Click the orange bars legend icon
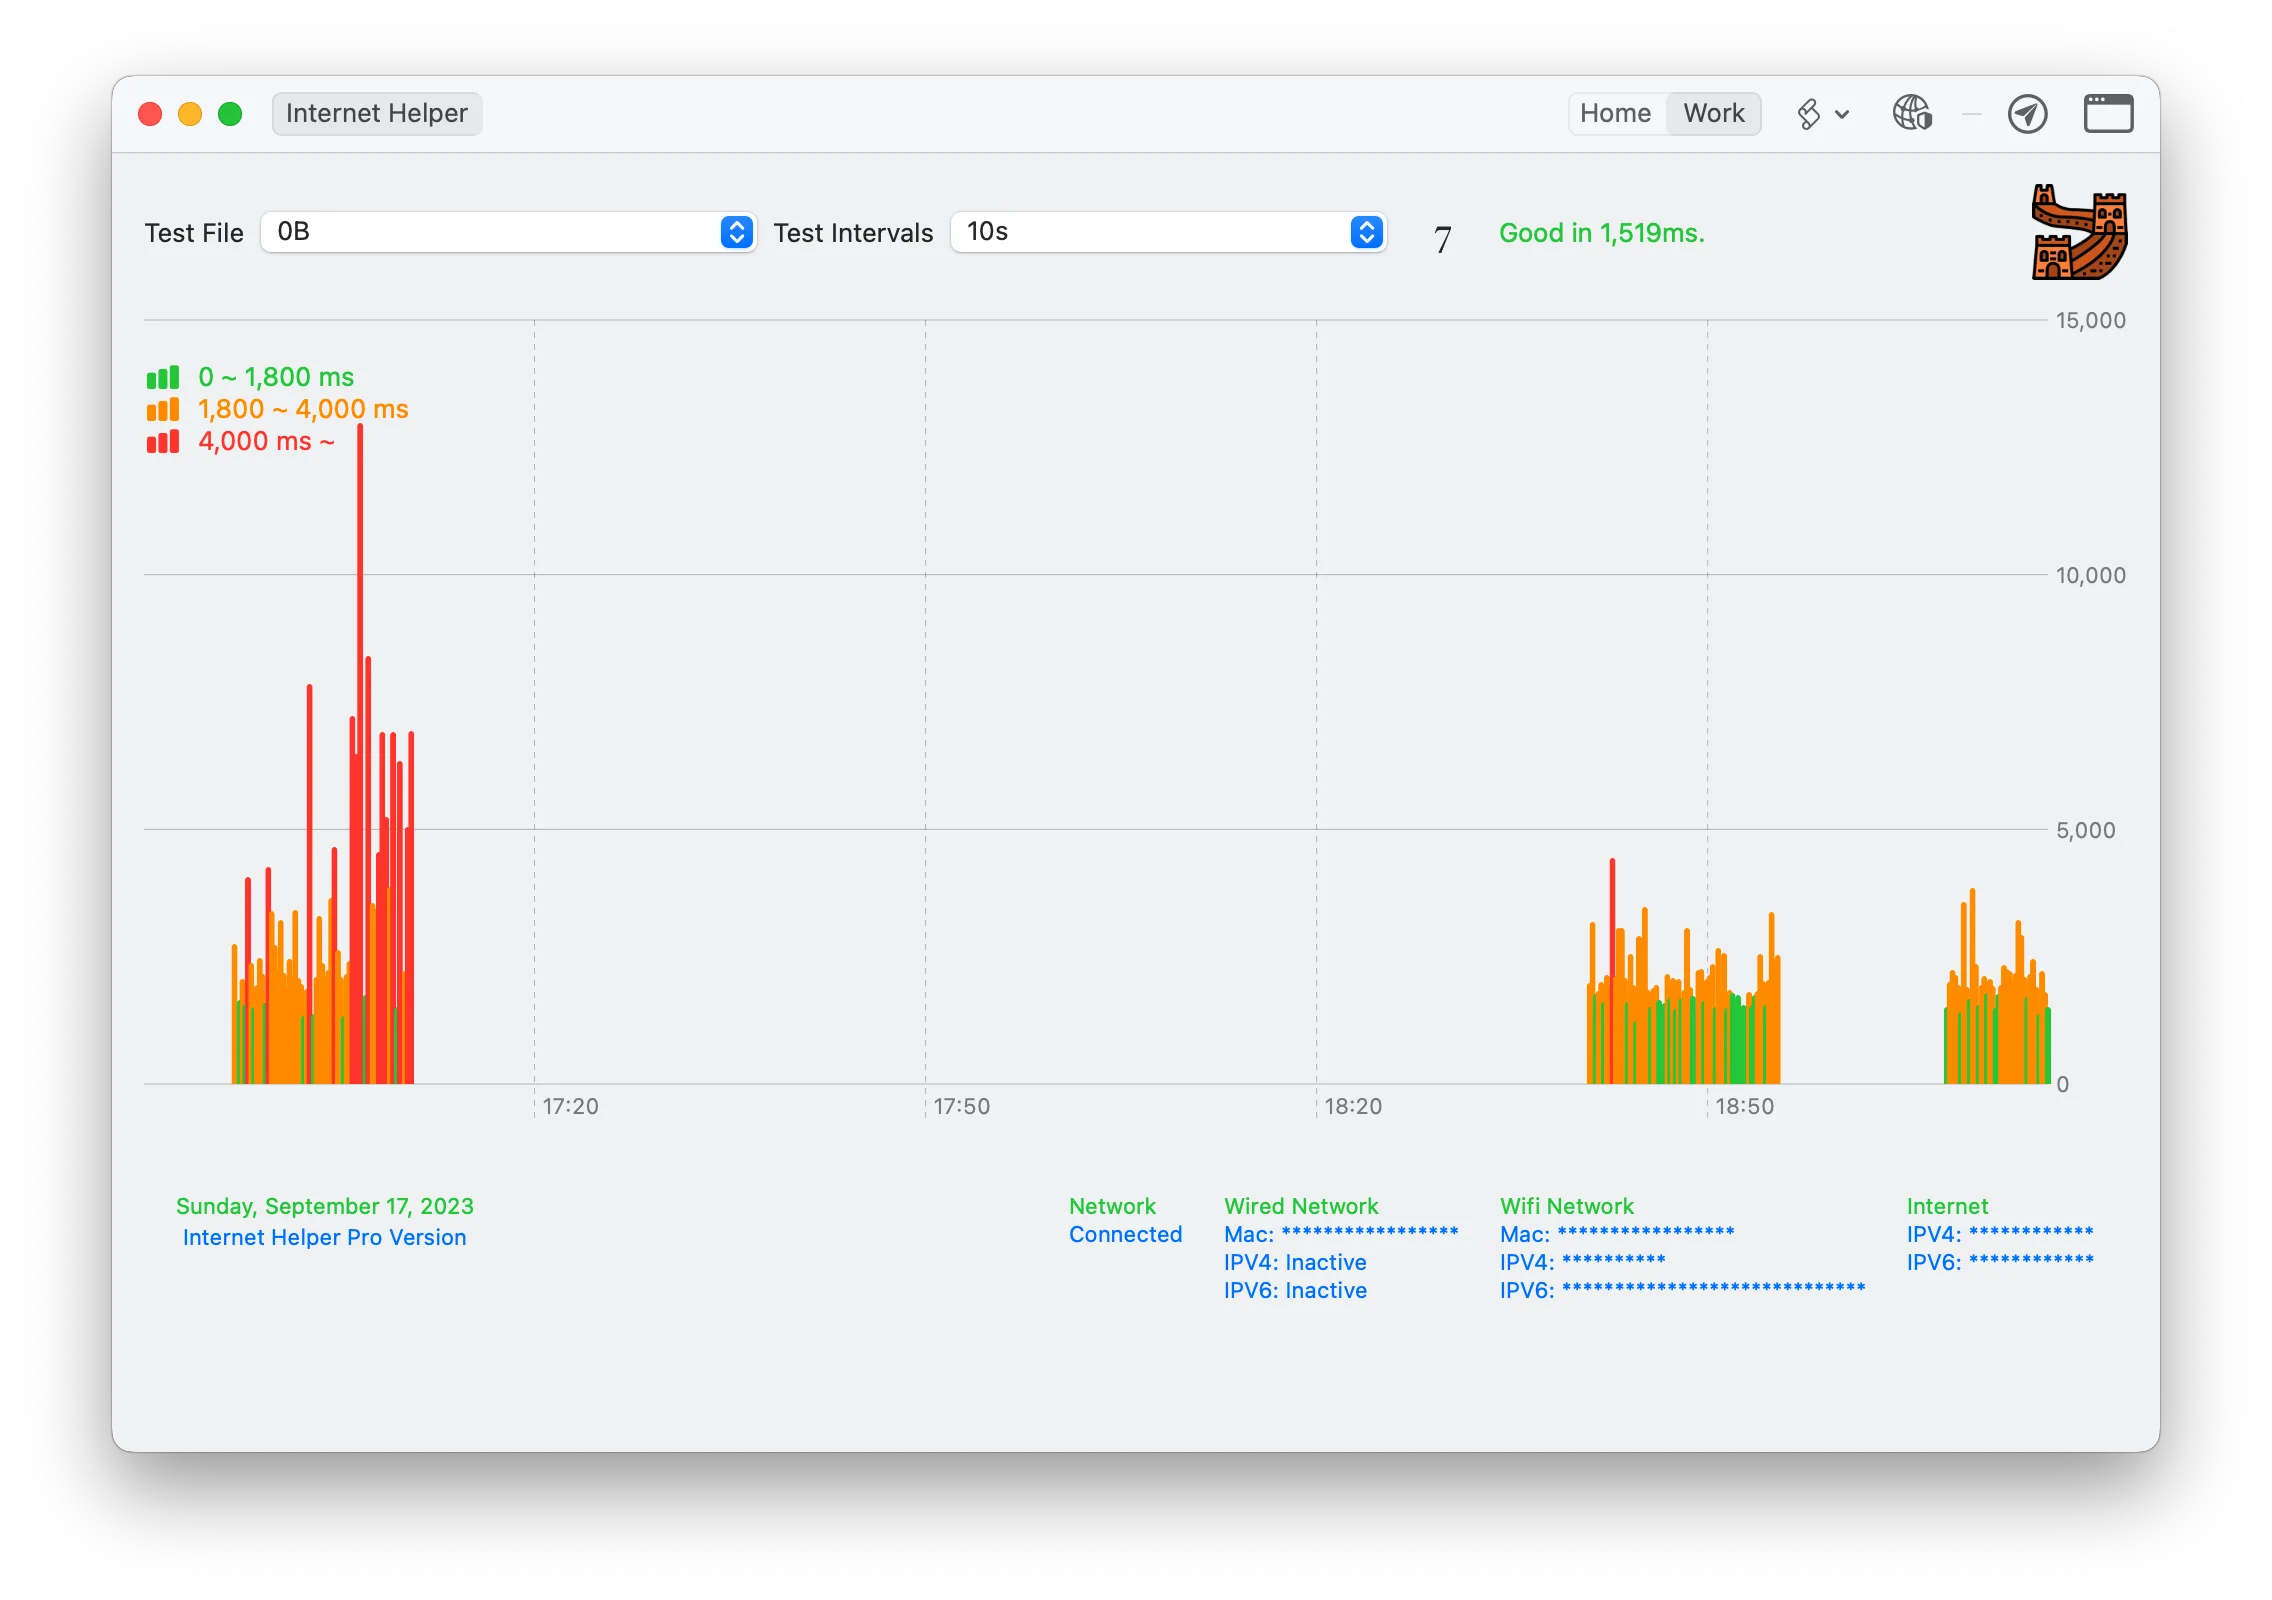The image size is (2272, 1600). click(x=163, y=409)
